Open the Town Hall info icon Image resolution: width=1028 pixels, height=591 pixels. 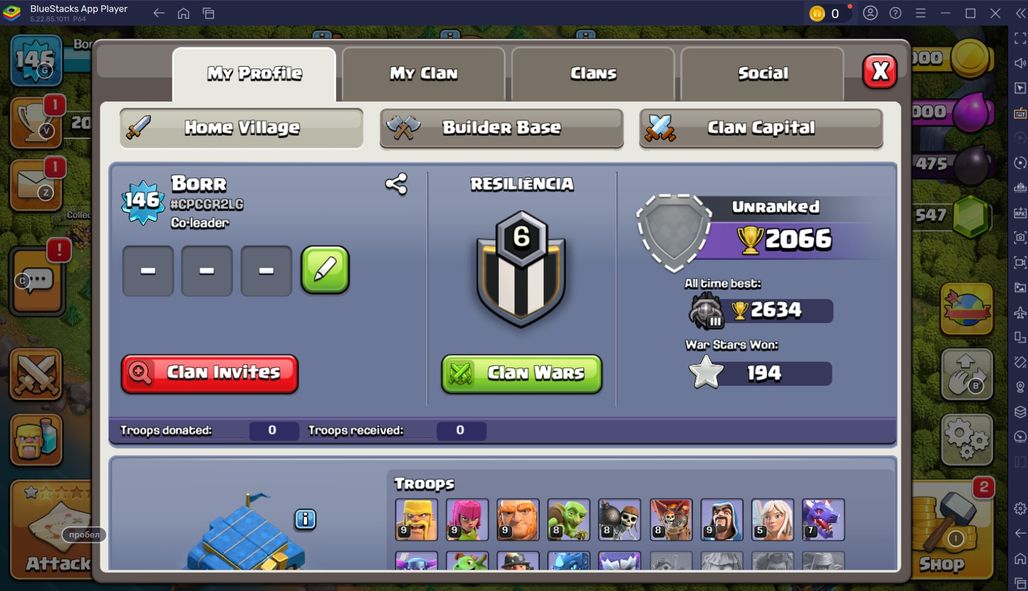click(x=305, y=519)
